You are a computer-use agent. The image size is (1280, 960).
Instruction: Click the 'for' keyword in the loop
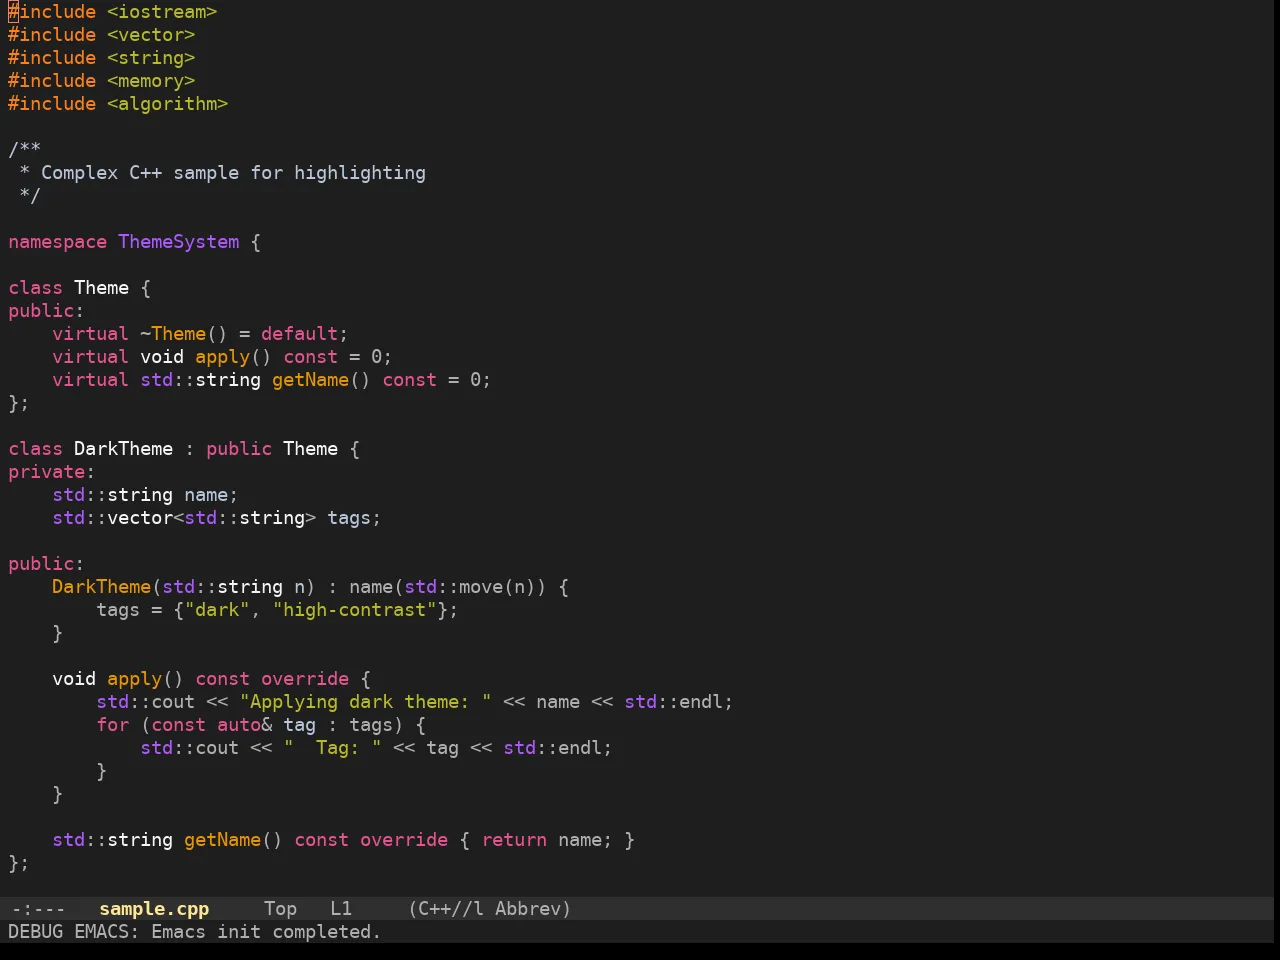[x=113, y=725]
